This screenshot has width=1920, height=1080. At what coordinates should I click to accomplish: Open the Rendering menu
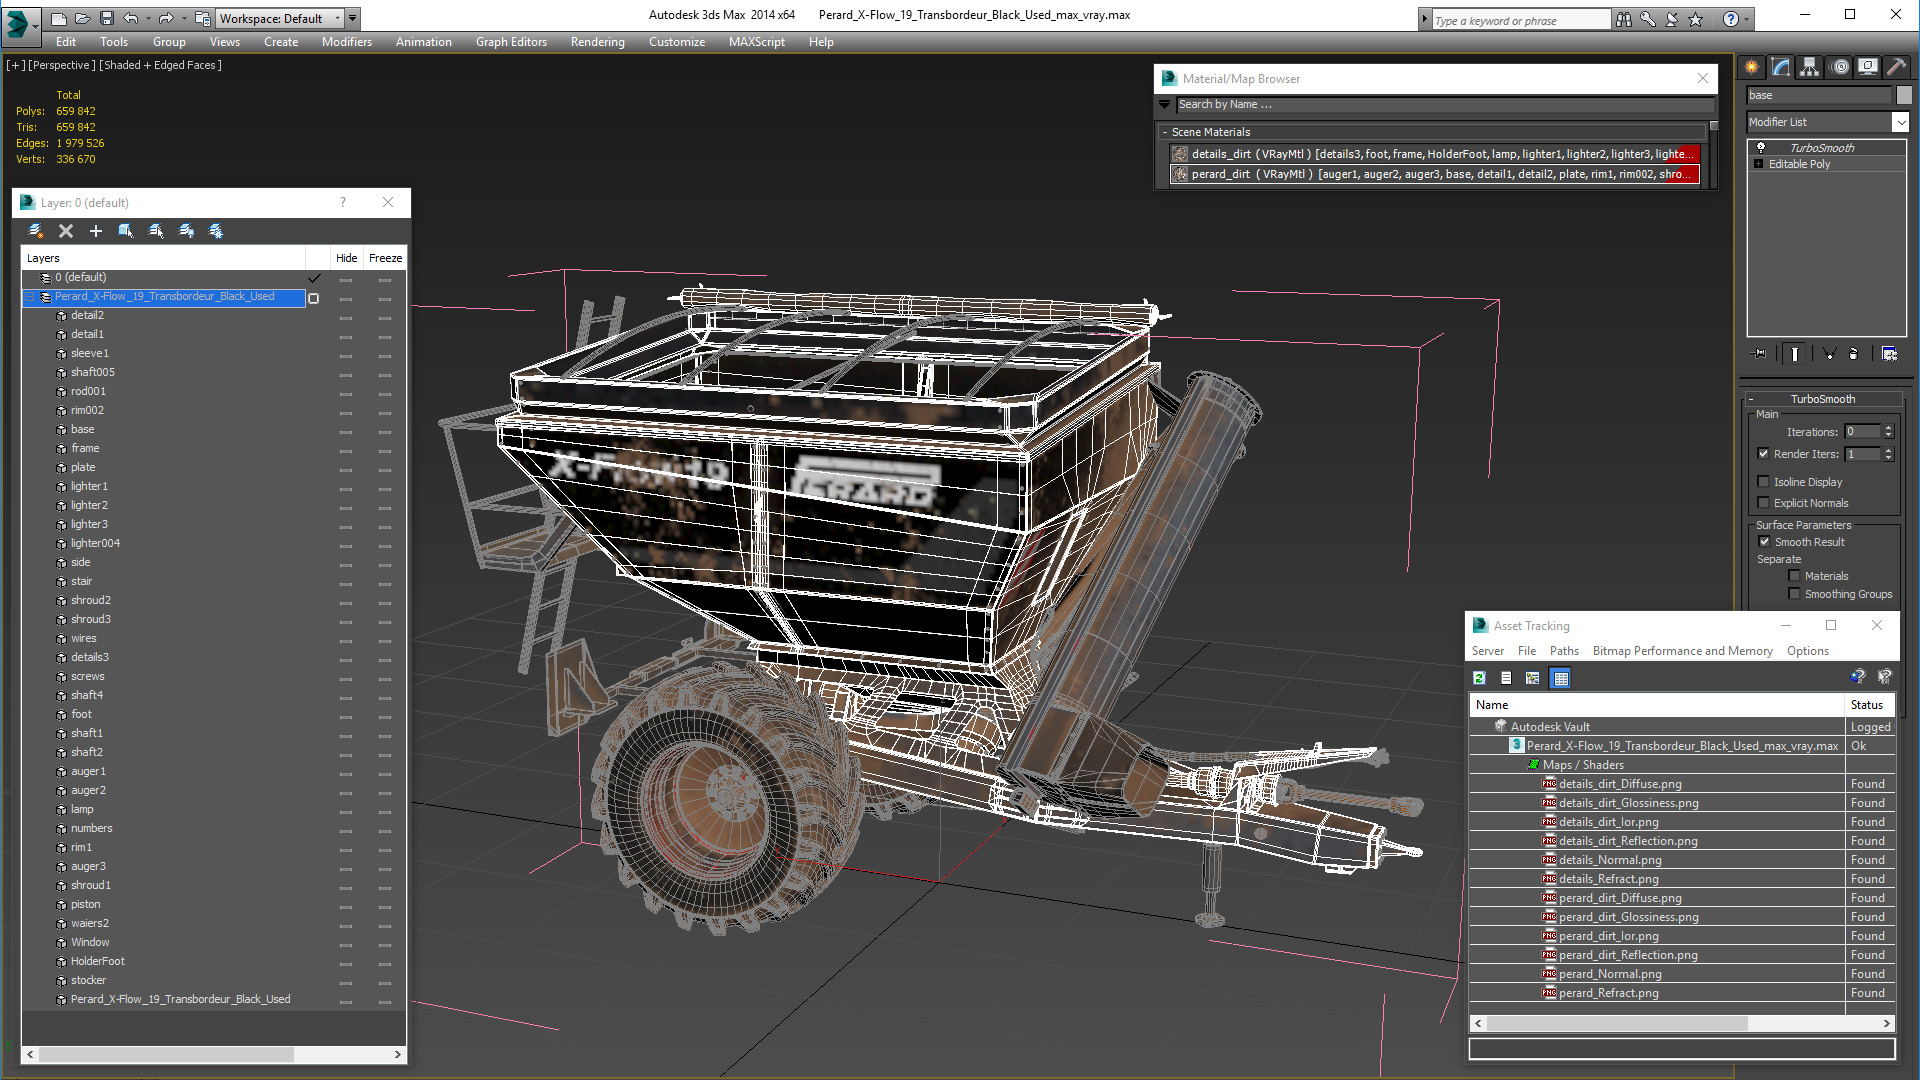click(597, 42)
